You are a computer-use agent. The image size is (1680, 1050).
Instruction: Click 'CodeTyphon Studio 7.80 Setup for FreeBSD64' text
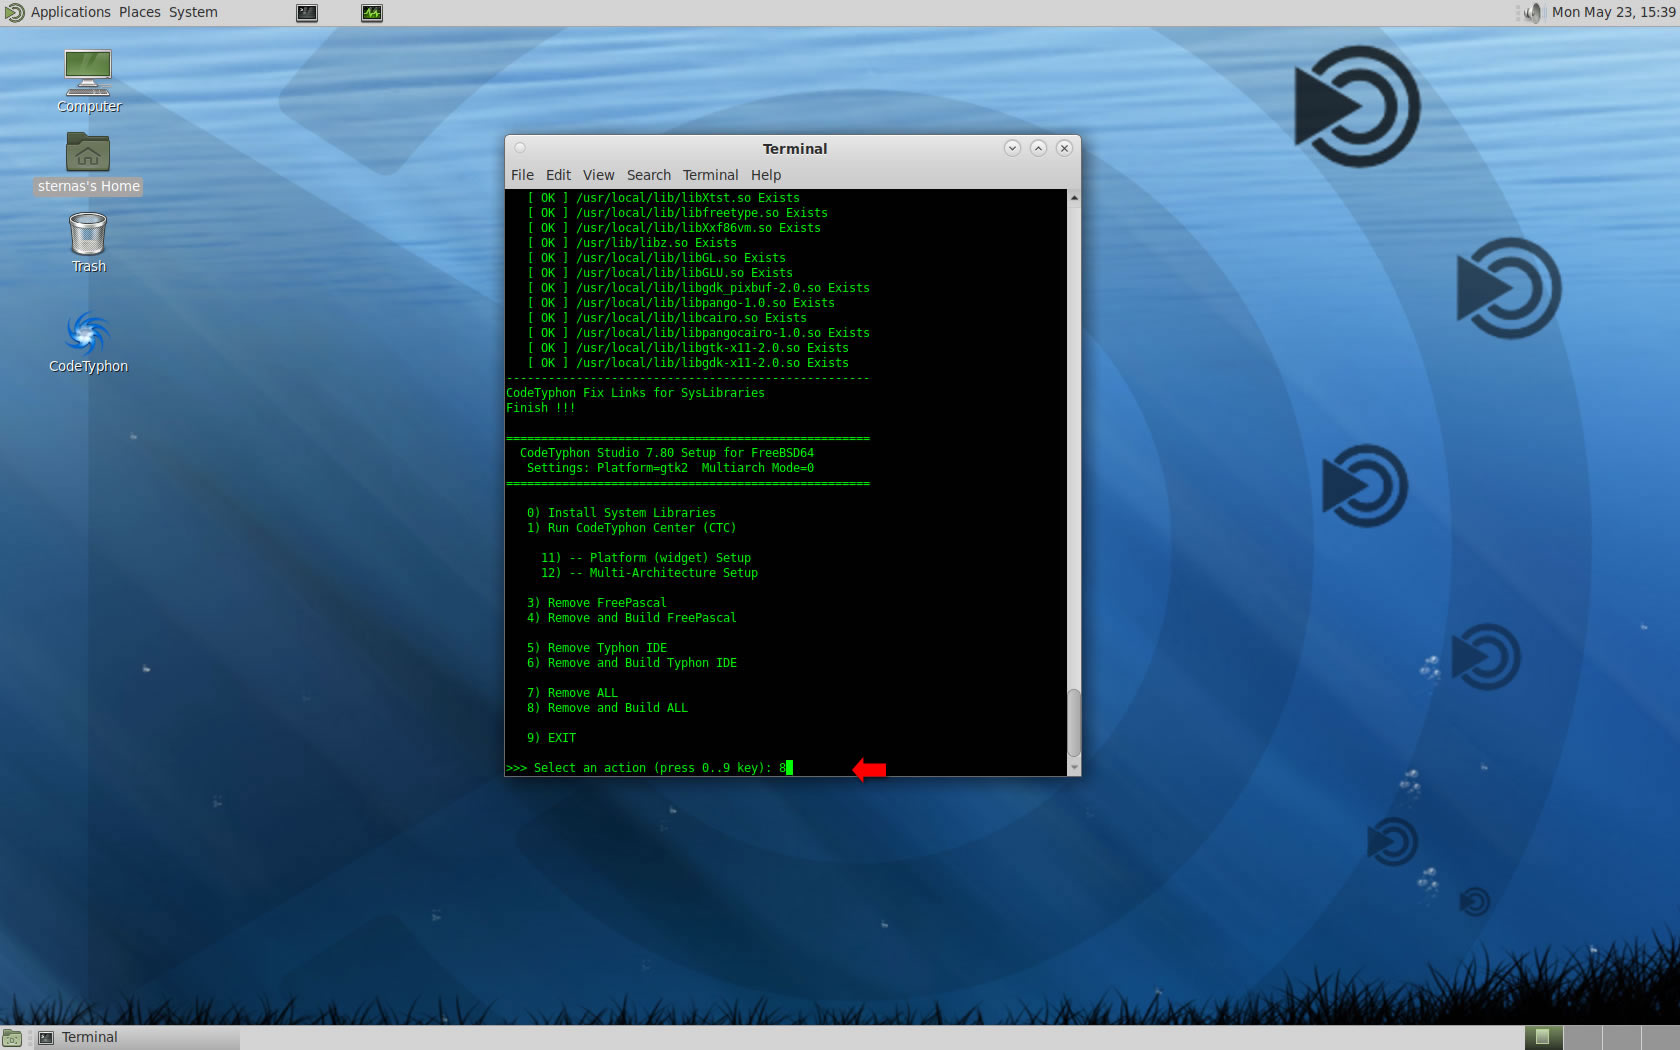667,453
